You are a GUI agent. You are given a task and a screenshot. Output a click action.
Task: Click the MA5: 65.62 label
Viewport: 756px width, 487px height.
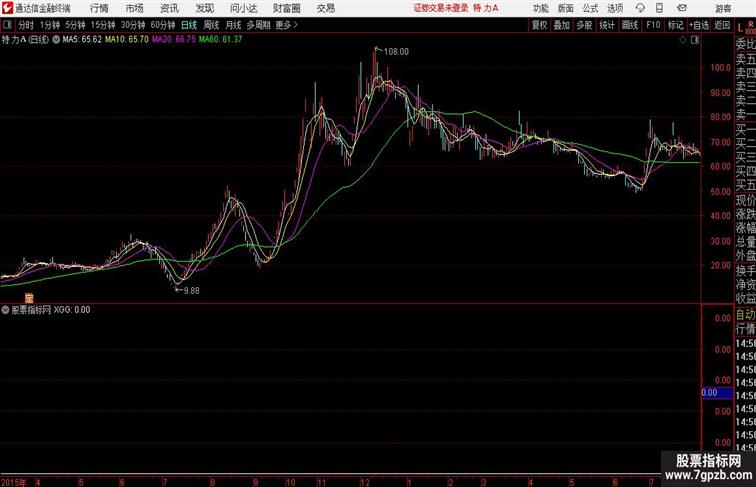[x=82, y=40]
